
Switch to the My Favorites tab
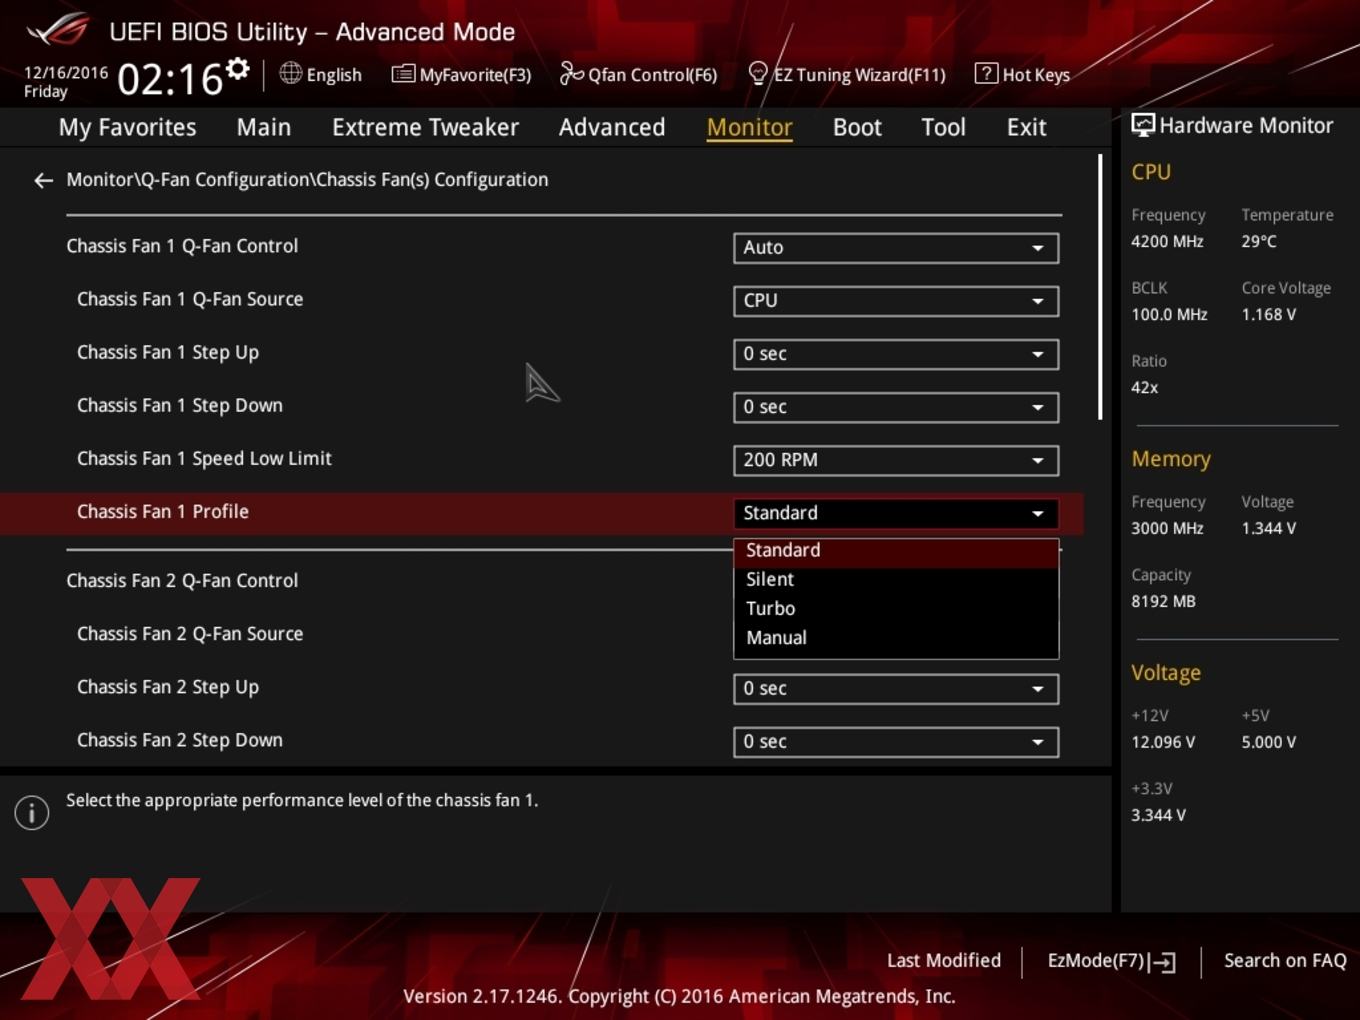click(x=127, y=127)
